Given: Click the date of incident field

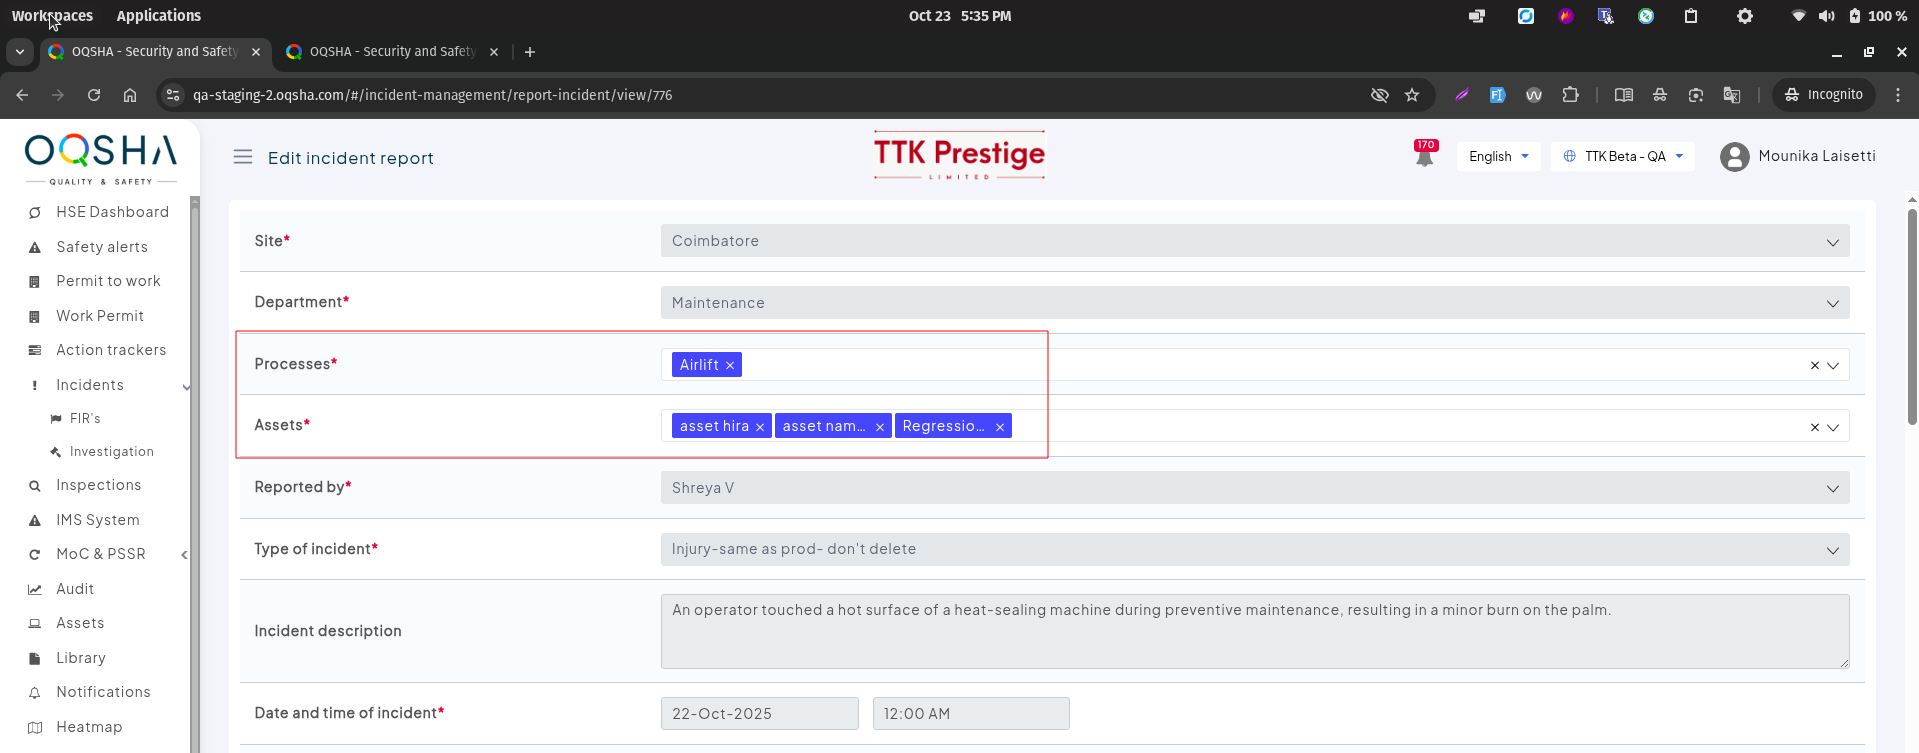Looking at the screenshot, I should click(759, 714).
